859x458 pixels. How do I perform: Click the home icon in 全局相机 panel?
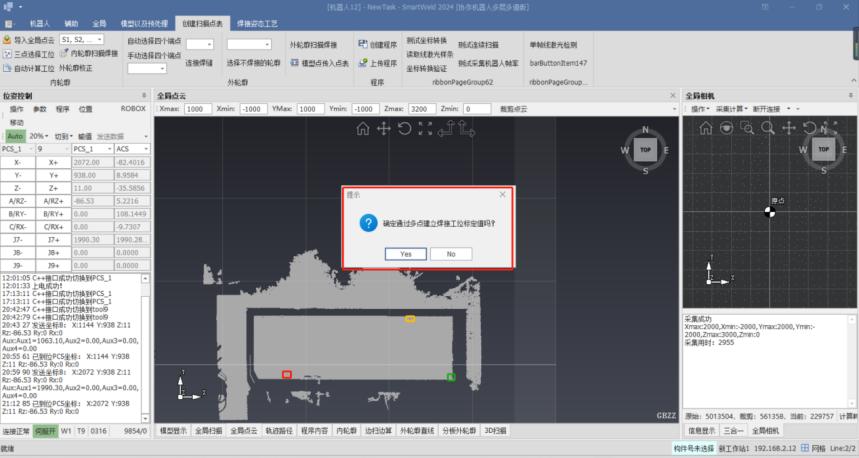click(705, 128)
